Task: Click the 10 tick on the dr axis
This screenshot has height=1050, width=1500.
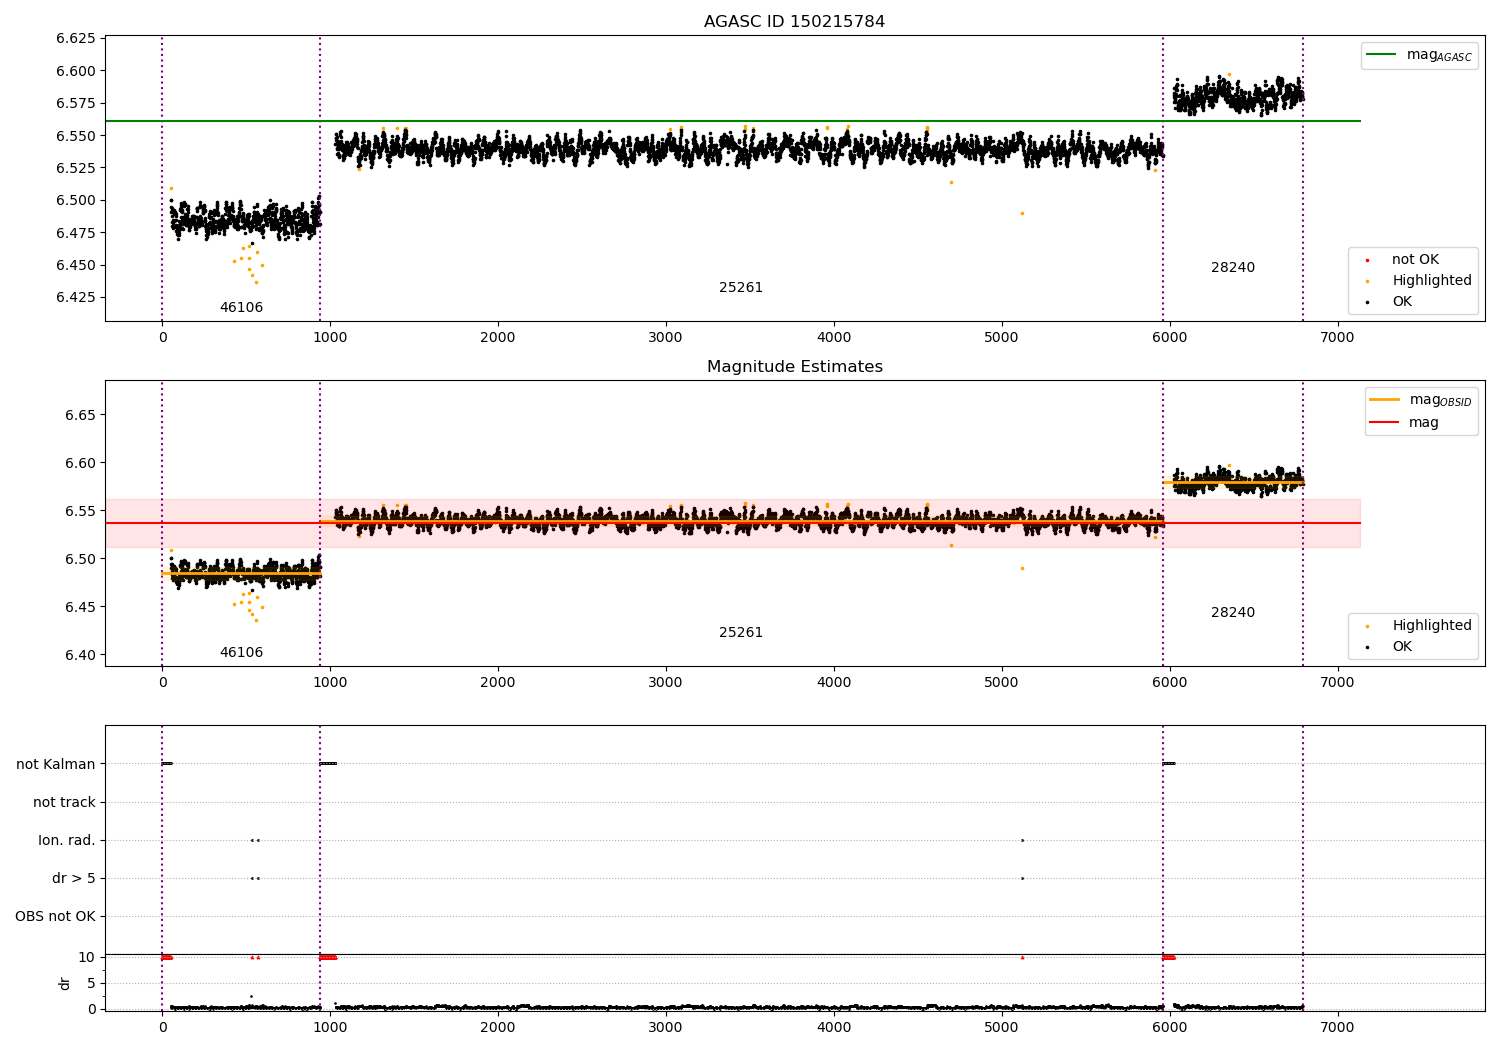Action: (88, 958)
